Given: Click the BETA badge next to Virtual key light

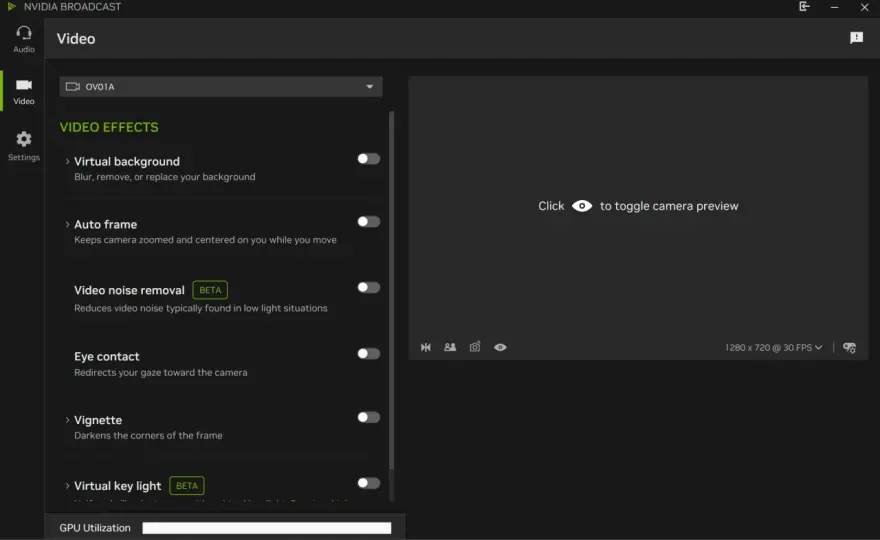Looking at the screenshot, I should 187,486.
